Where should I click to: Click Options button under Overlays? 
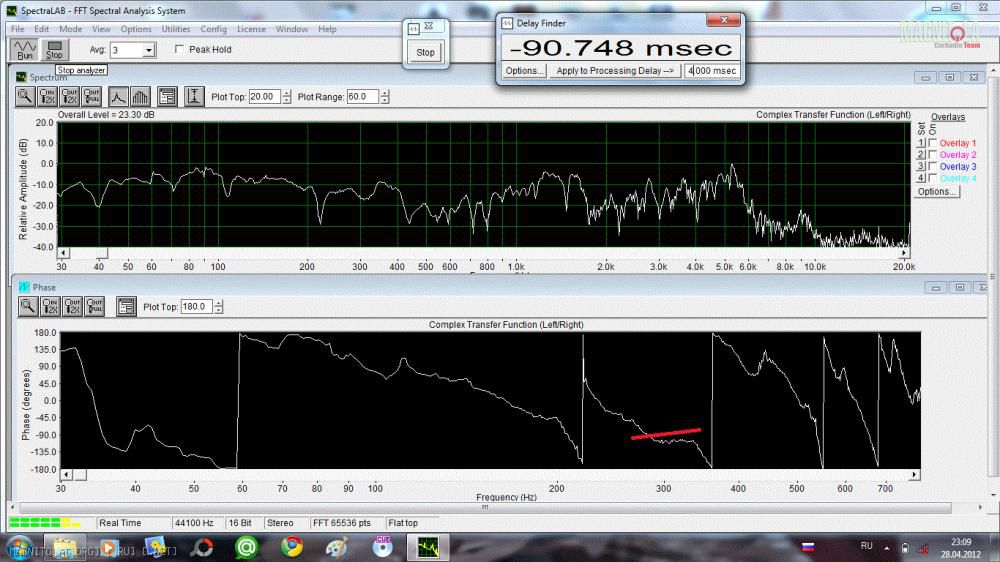(937, 191)
